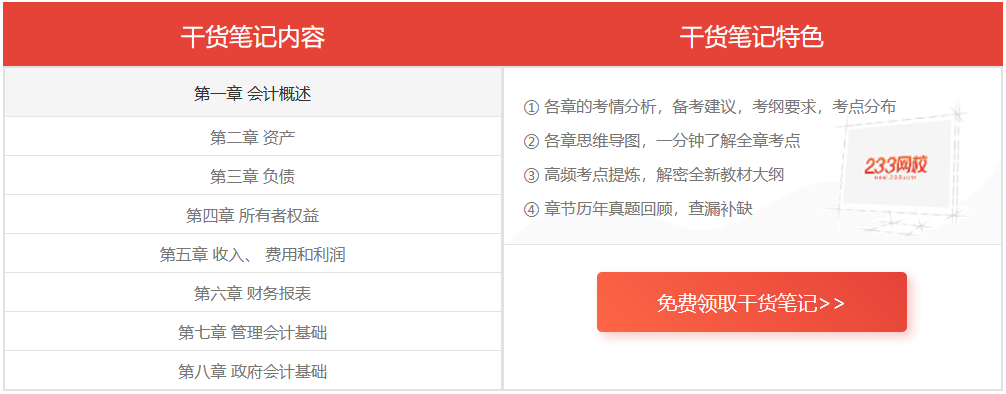Select 第八章 政府会计基础 chapter
Screen dimensions: 1006x394
coord(253,372)
